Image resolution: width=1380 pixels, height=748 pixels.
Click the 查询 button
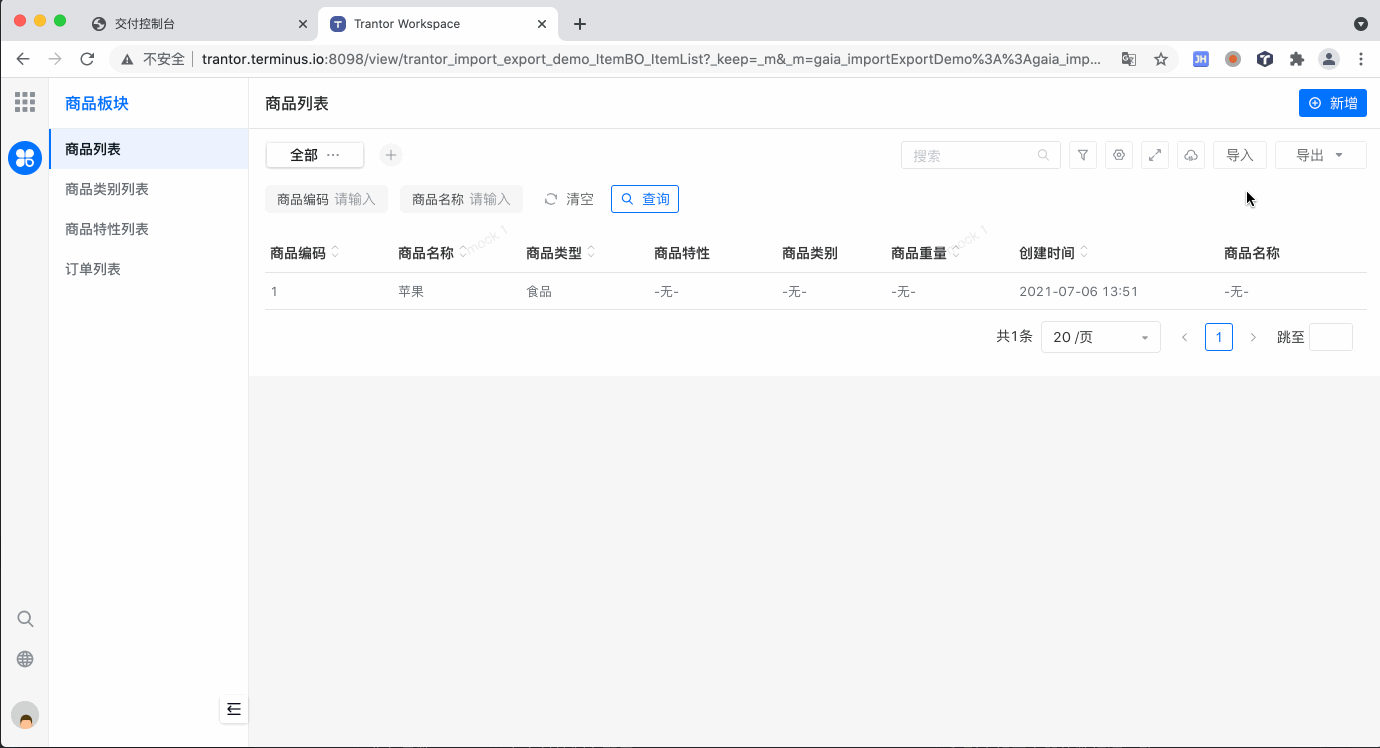click(x=645, y=199)
